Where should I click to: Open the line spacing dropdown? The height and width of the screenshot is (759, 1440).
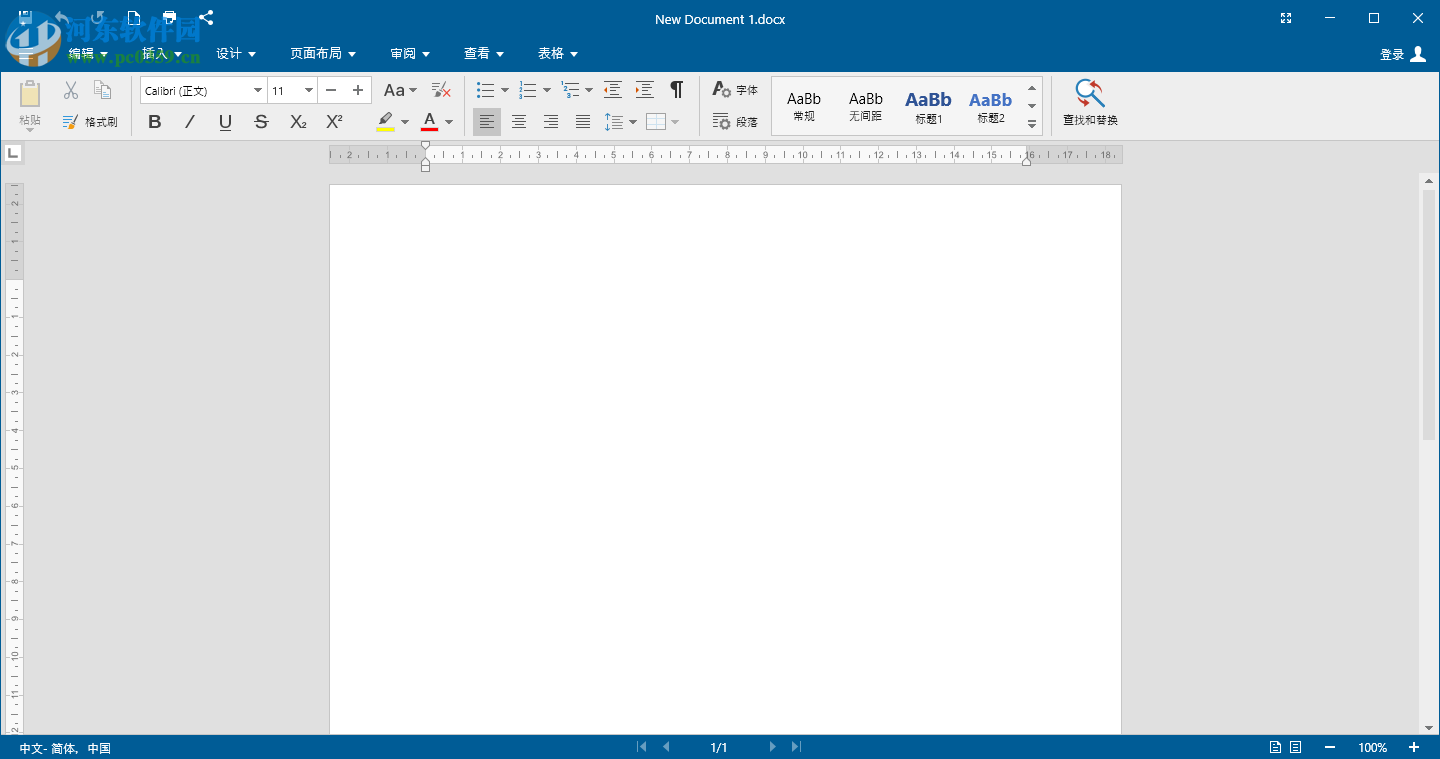[x=634, y=121]
